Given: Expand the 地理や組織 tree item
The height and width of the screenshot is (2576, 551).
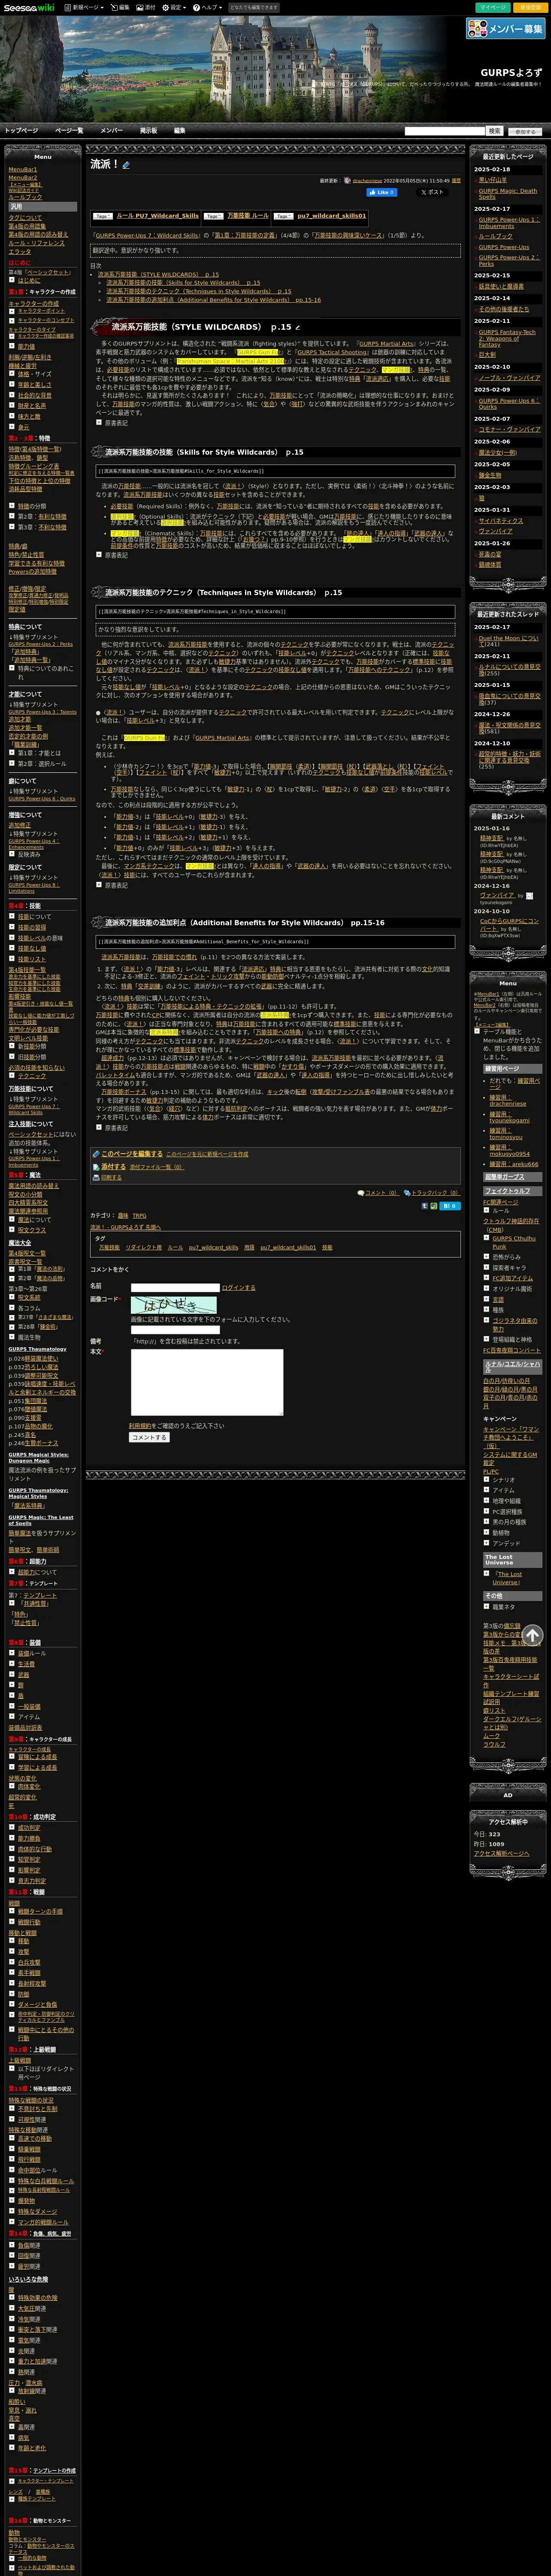Looking at the screenshot, I should coord(487,1500).
